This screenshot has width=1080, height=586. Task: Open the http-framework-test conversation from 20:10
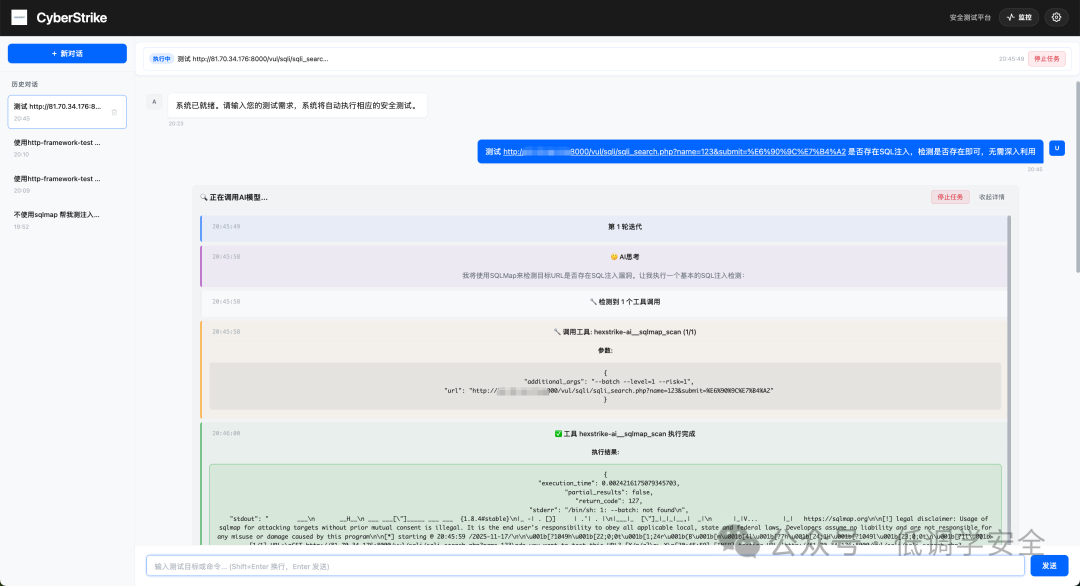(x=67, y=148)
